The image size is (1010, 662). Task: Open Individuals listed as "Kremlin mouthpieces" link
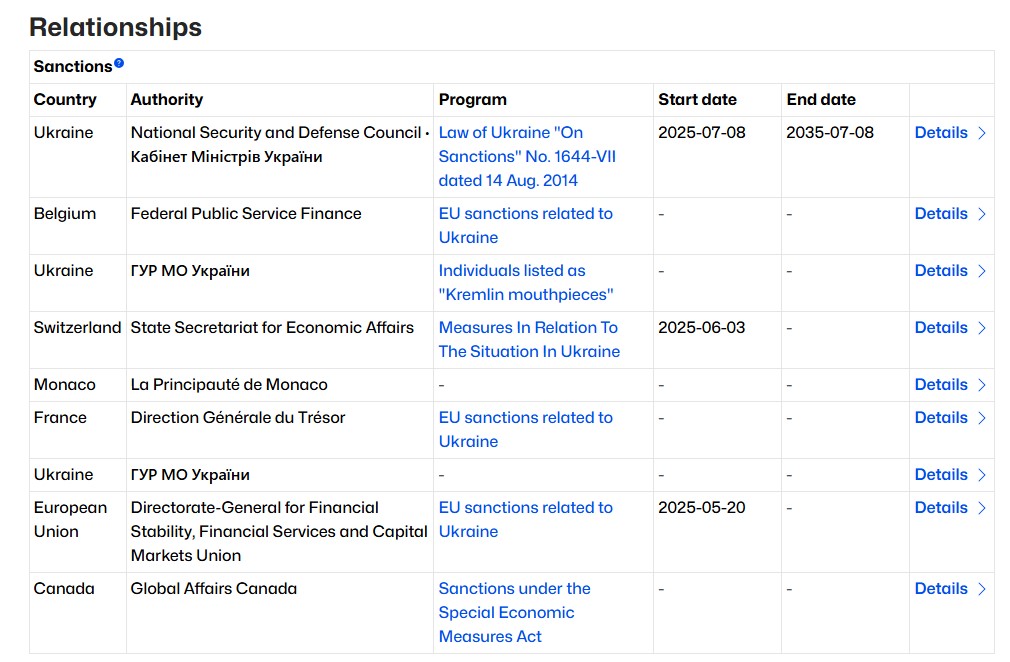[526, 283]
